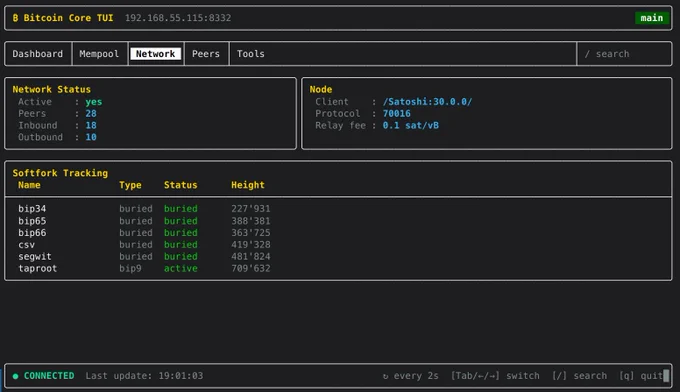Click the Inbound count 18
680x392 pixels.
(91, 125)
